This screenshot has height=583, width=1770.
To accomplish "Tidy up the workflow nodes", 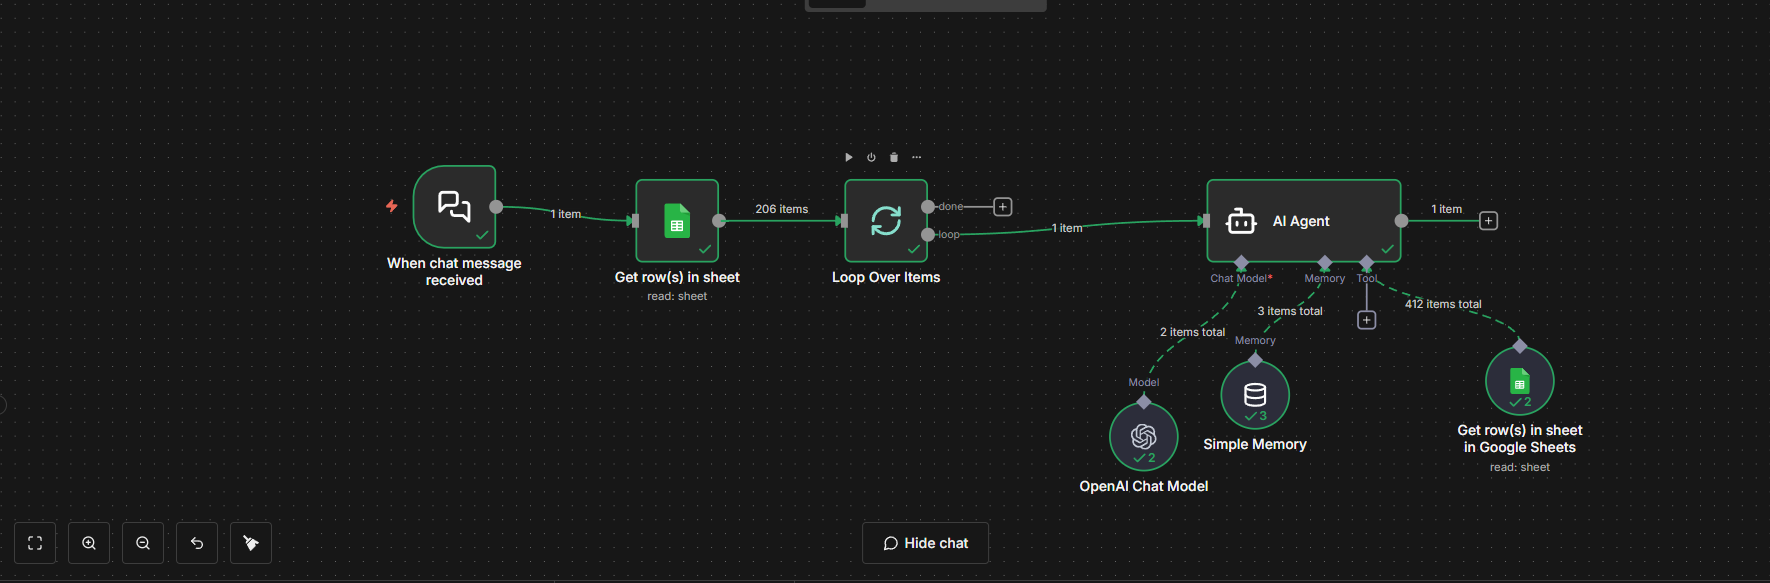I will click(x=251, y=543).
